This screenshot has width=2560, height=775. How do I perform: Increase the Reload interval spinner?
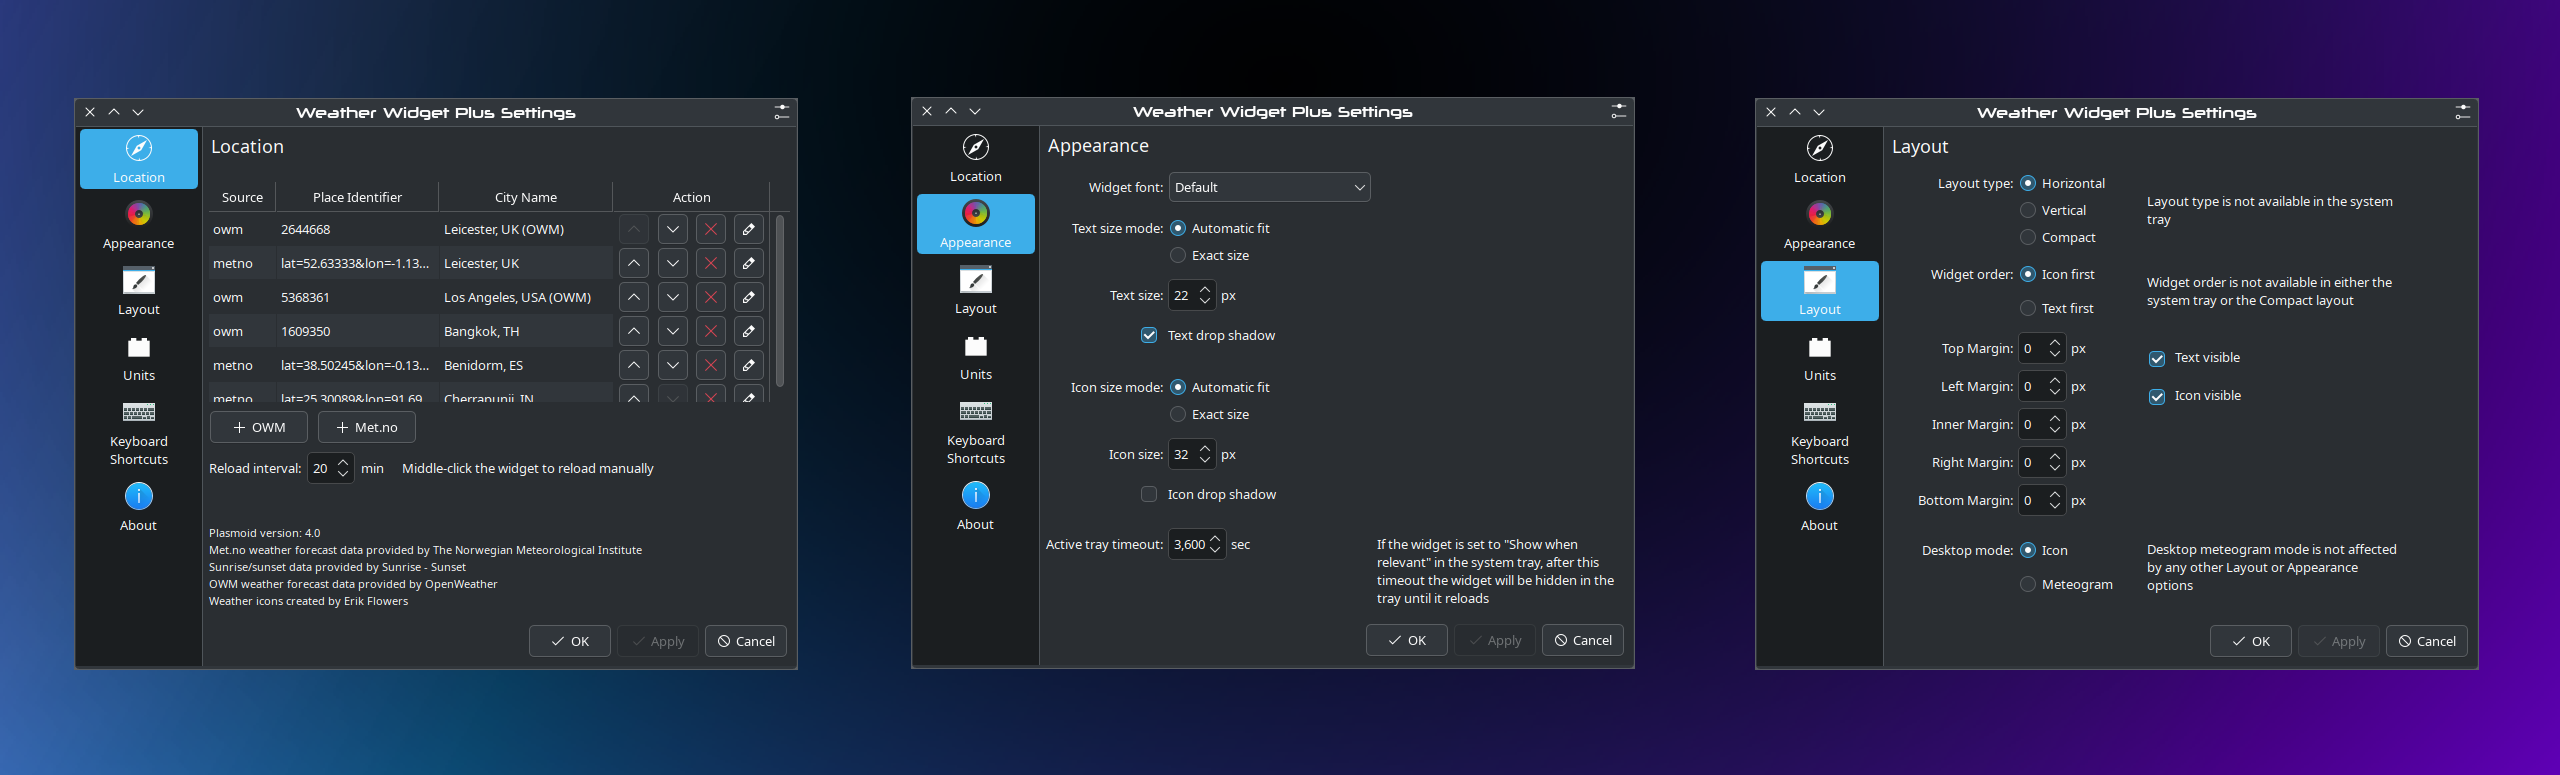343,462
